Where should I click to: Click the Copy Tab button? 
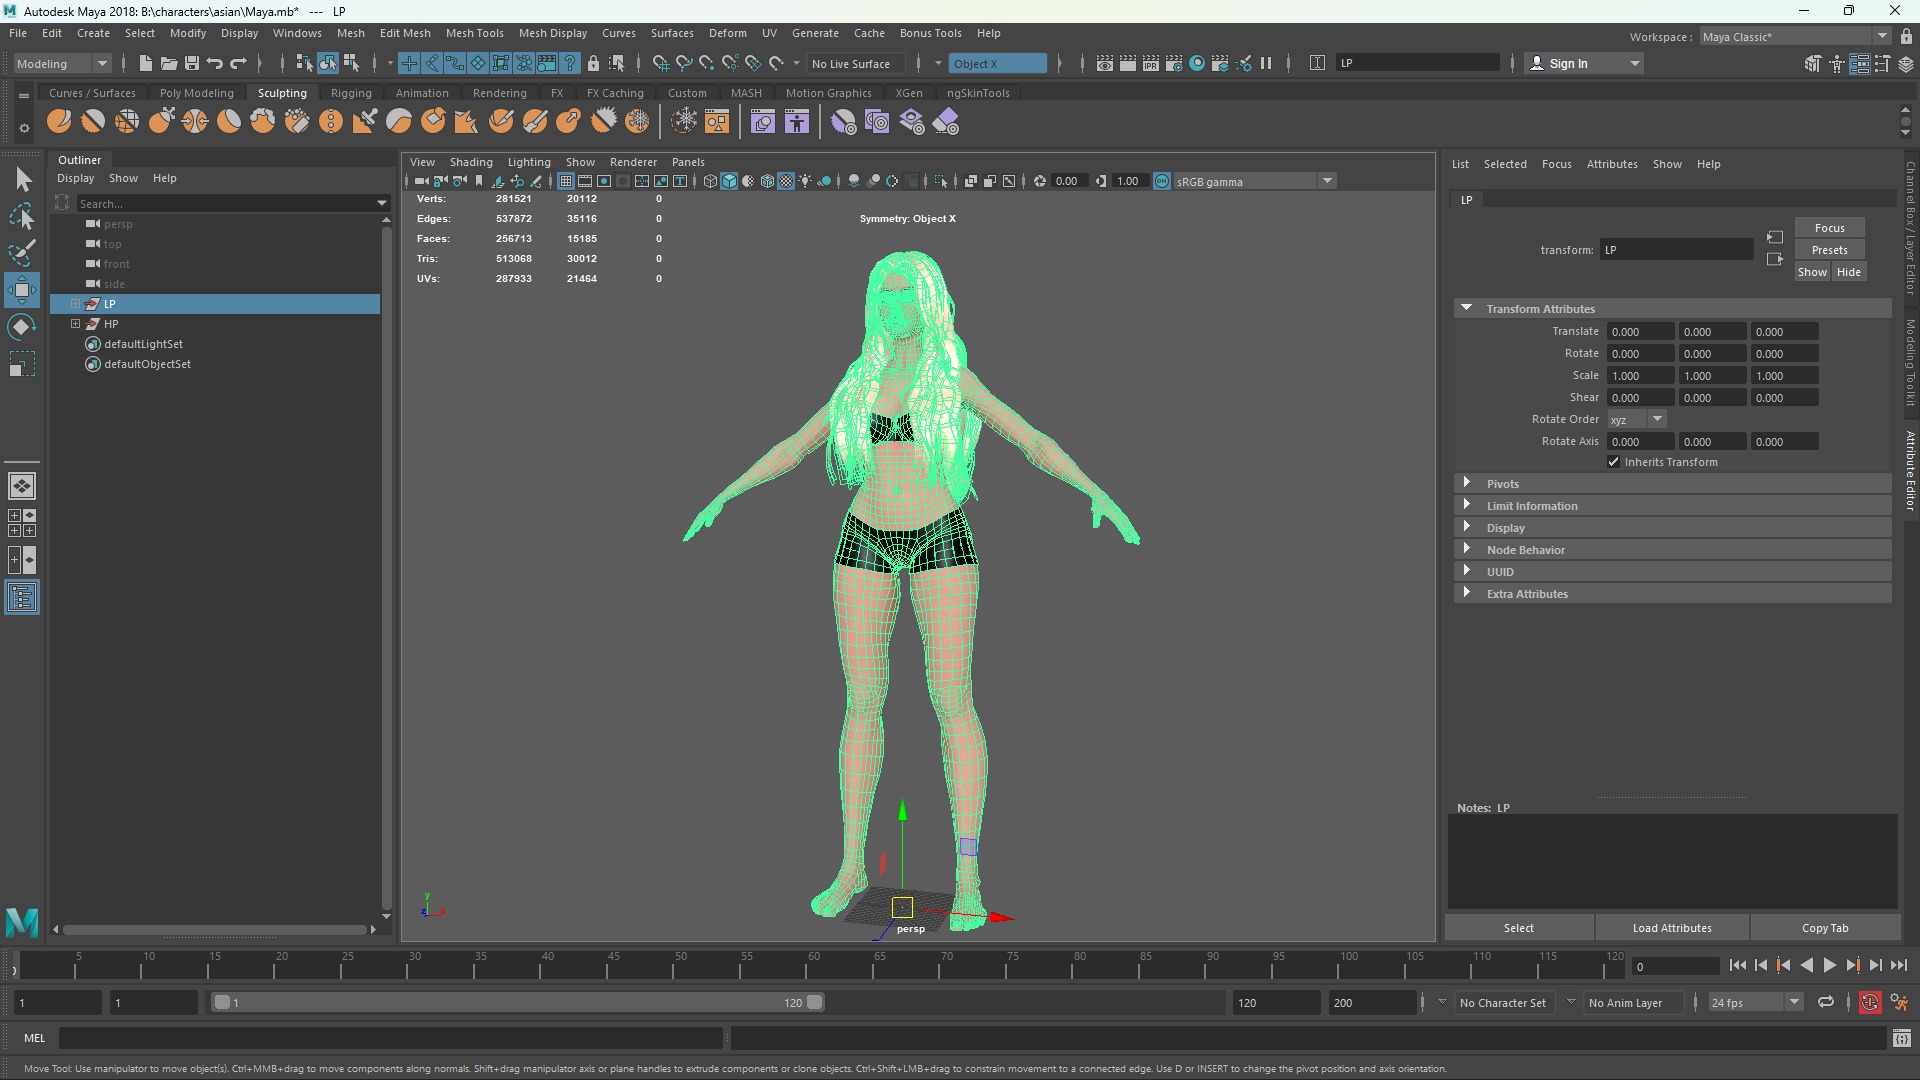pos(1825,928)
